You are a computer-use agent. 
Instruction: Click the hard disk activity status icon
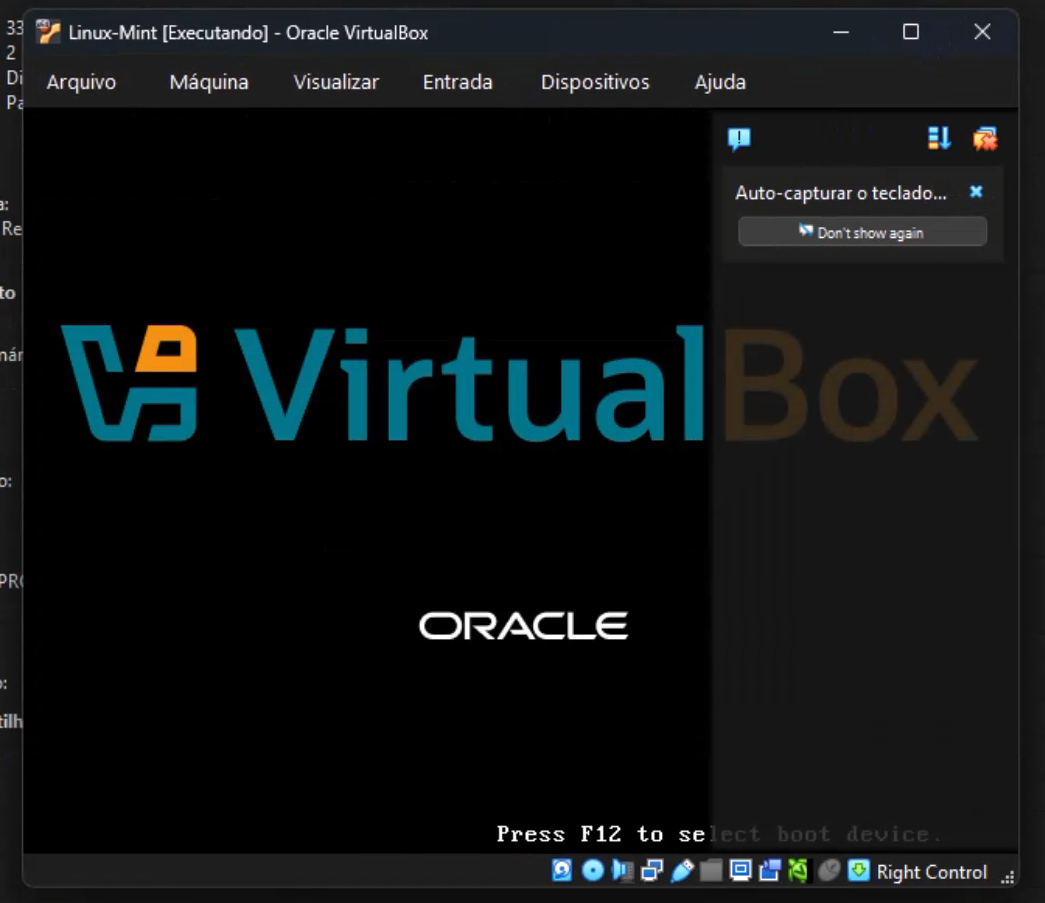tap(562, 870)
